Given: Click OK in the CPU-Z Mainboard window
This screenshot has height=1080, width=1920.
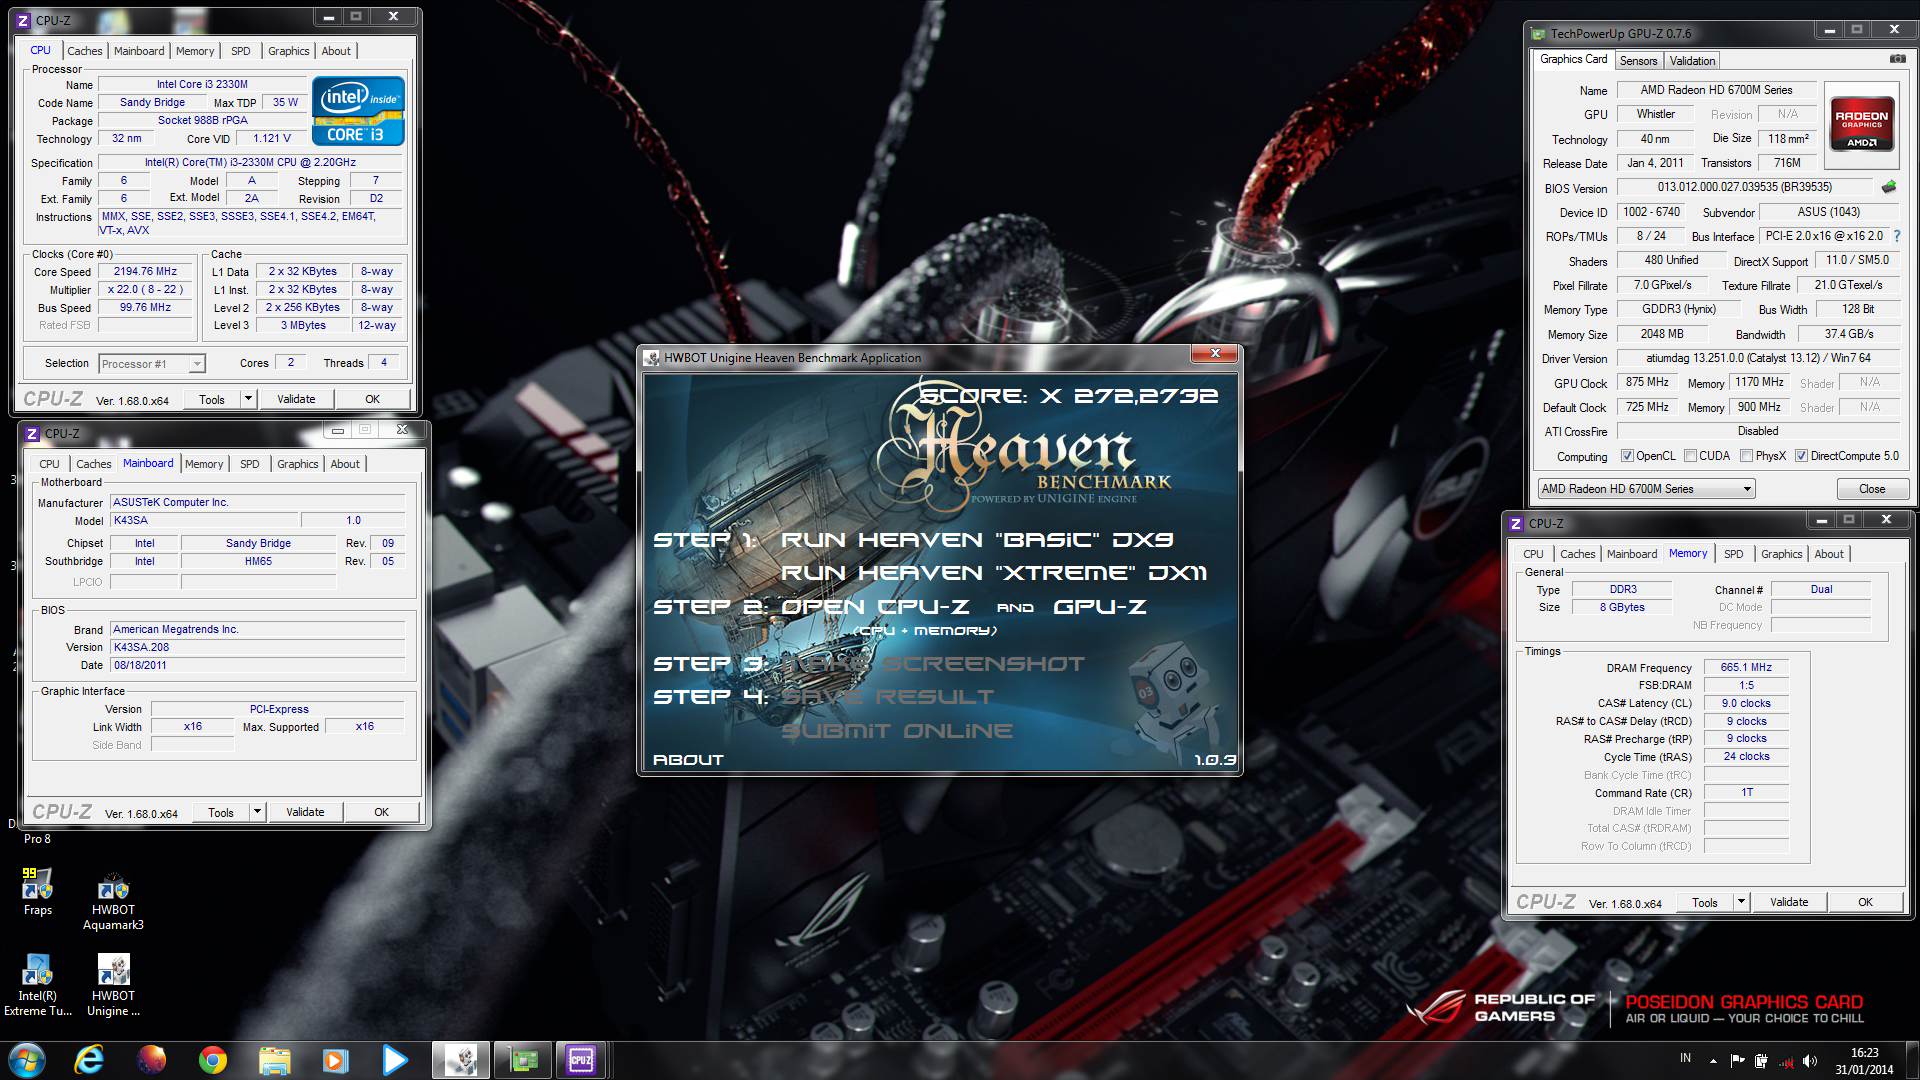Looking at the screenshot, I should tap(381, 812).
